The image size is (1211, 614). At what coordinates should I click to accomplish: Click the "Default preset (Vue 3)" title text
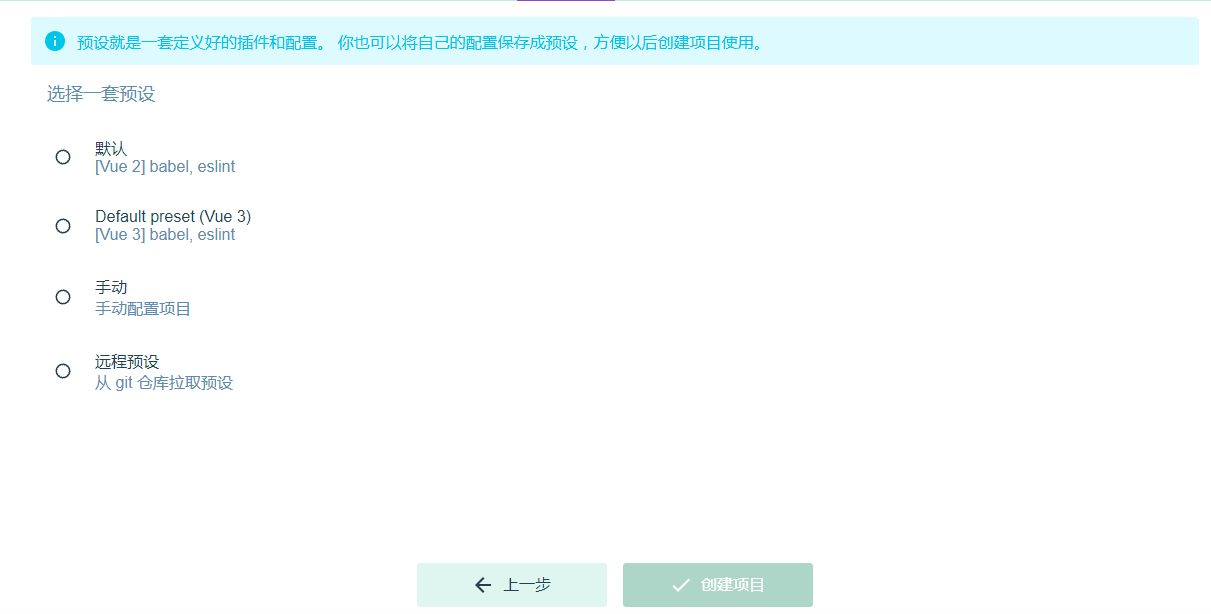tap(173, 216)
